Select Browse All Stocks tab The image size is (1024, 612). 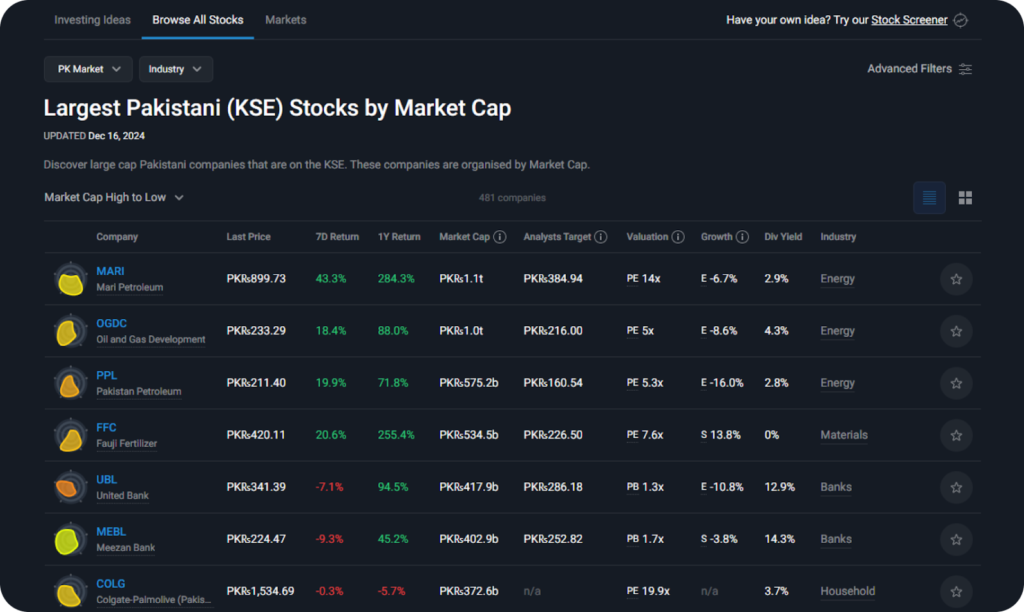(x=198, y=20)
